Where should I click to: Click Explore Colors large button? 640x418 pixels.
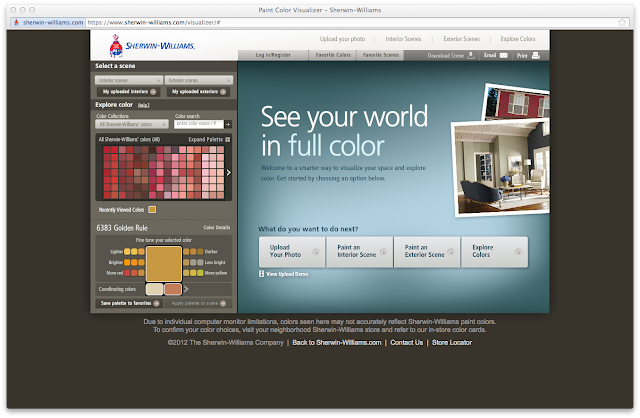(494, 251)
